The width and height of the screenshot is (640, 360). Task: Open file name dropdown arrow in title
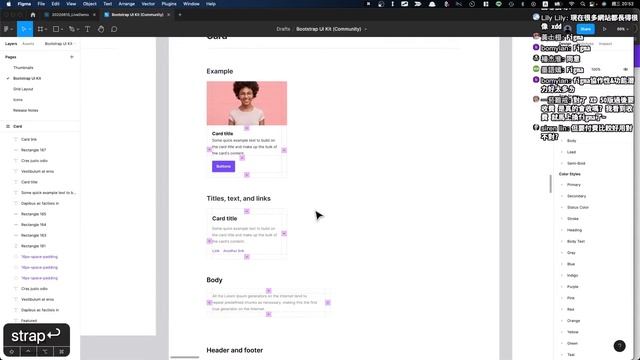pyautogui.click(x=366, y=29)
